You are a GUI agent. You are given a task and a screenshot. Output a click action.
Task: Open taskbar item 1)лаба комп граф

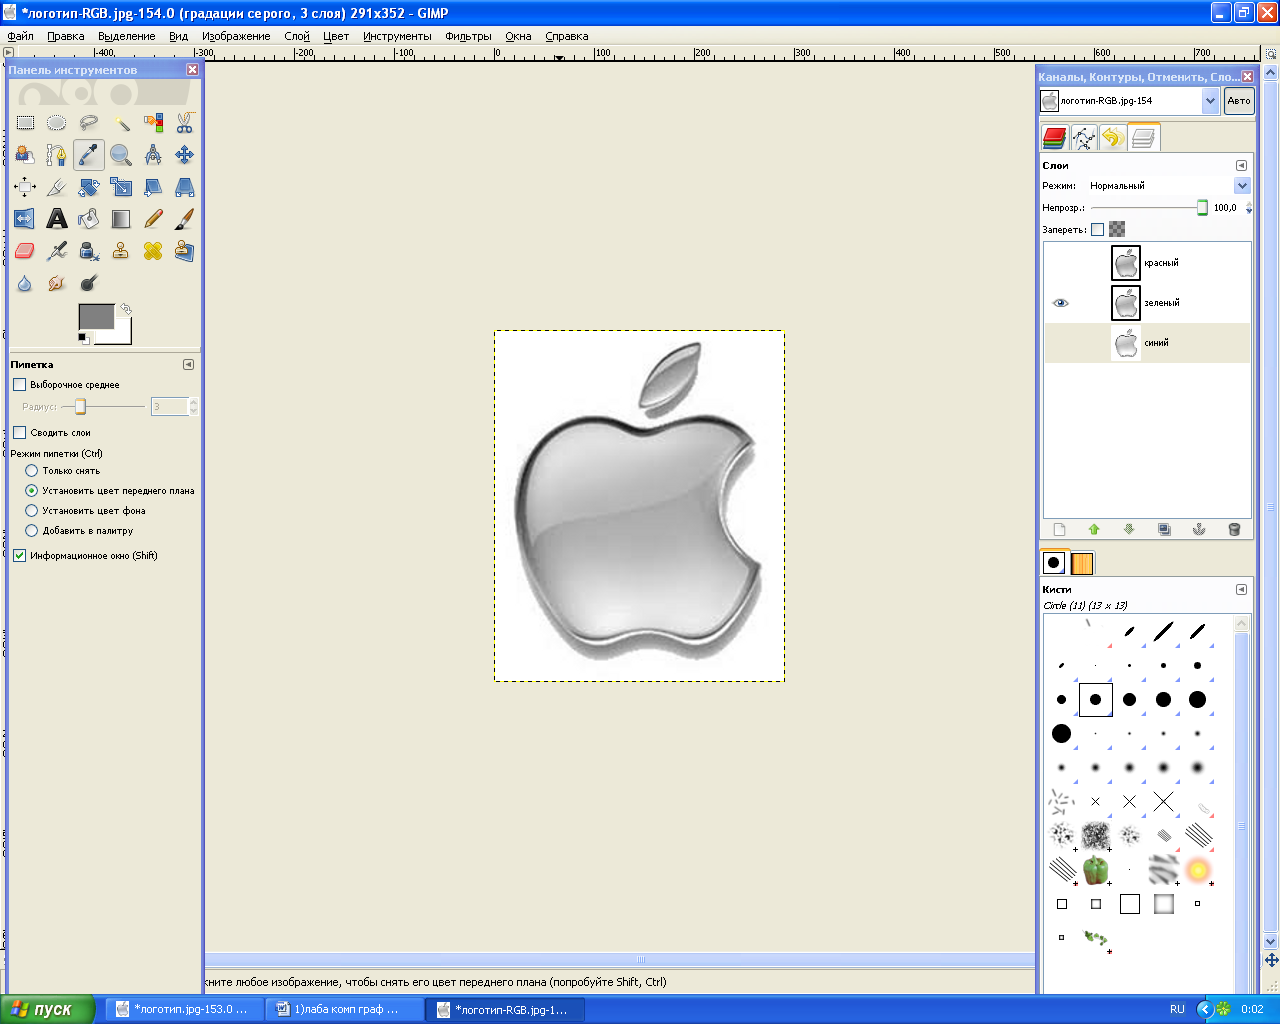pos(345,1009)
